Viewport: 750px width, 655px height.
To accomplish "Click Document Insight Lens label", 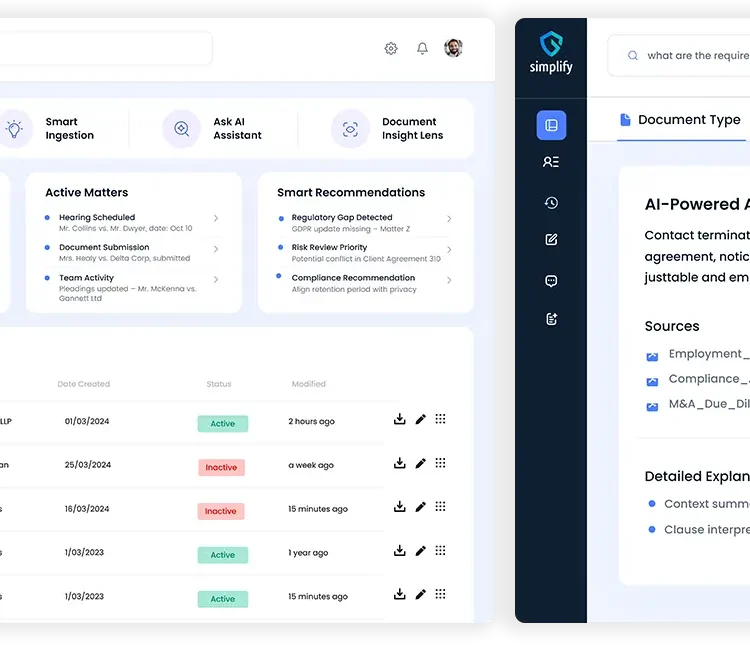I will coord(412,129).
